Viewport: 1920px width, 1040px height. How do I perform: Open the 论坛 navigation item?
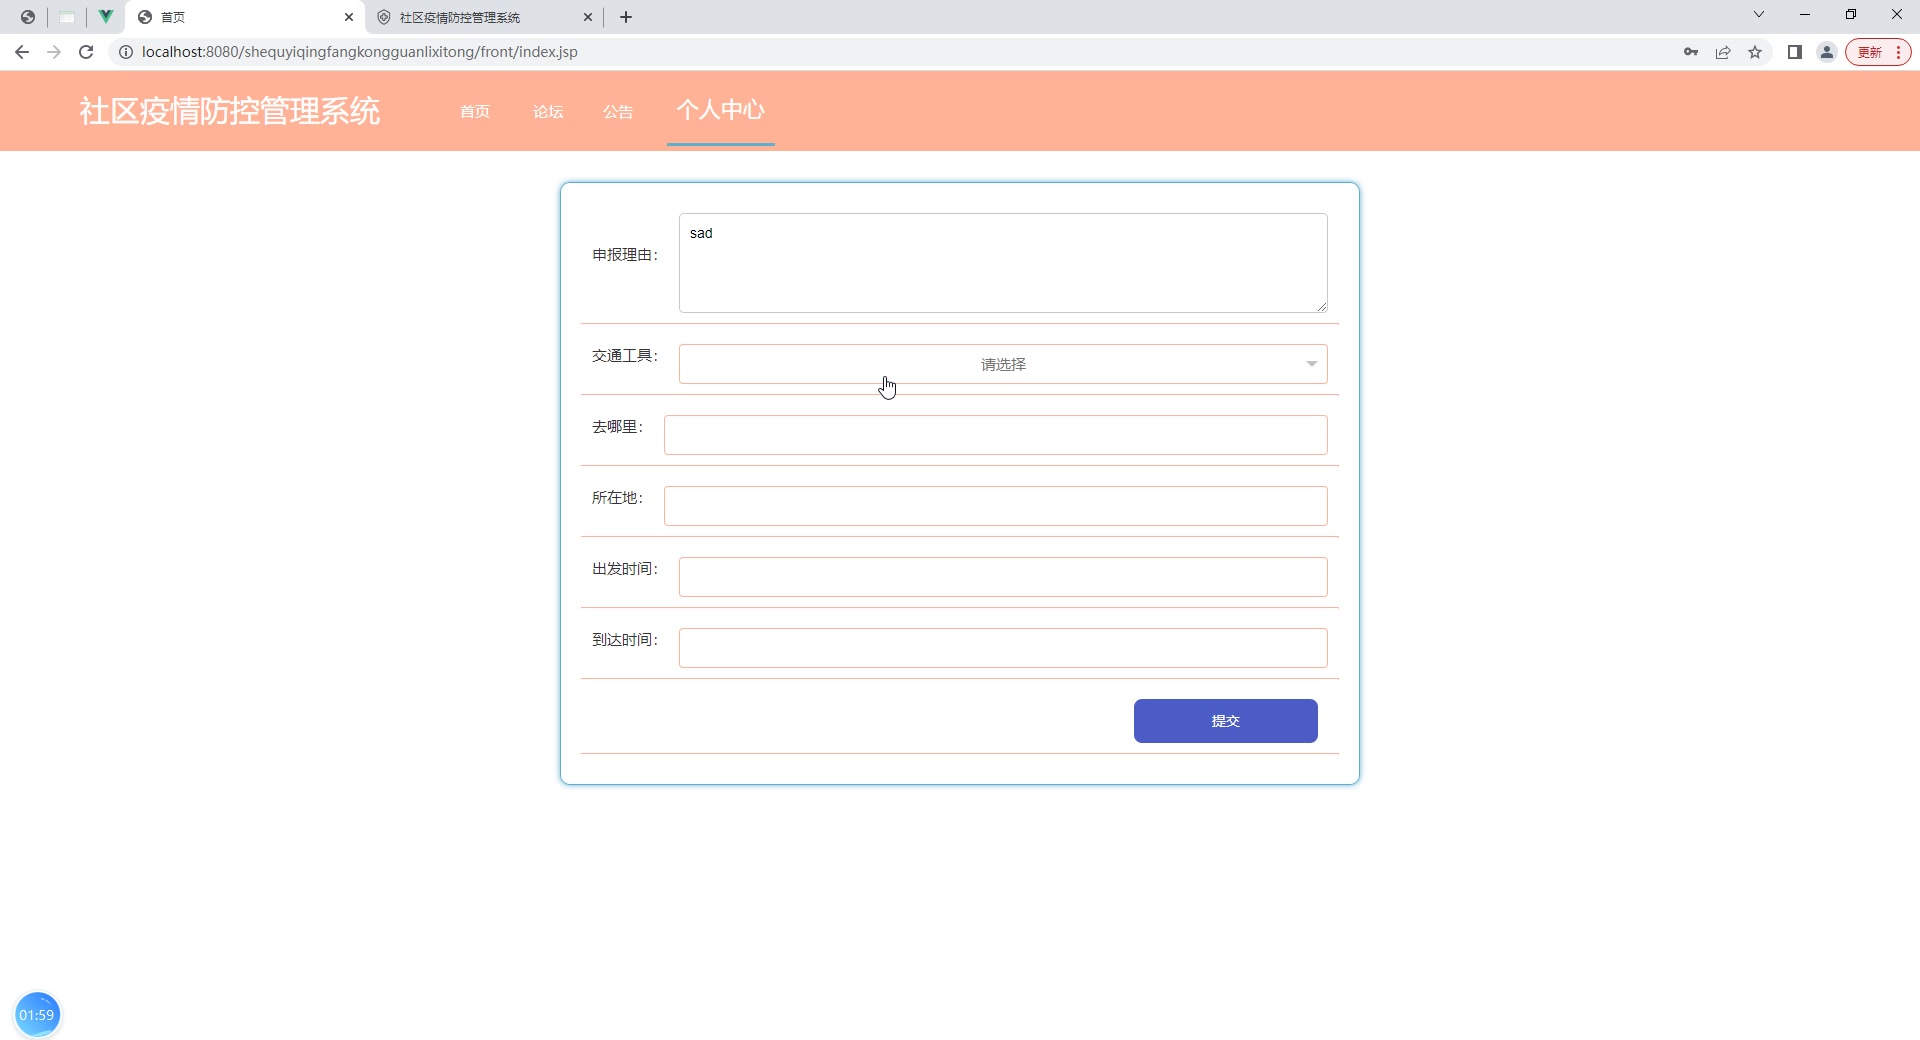point(548,112)
